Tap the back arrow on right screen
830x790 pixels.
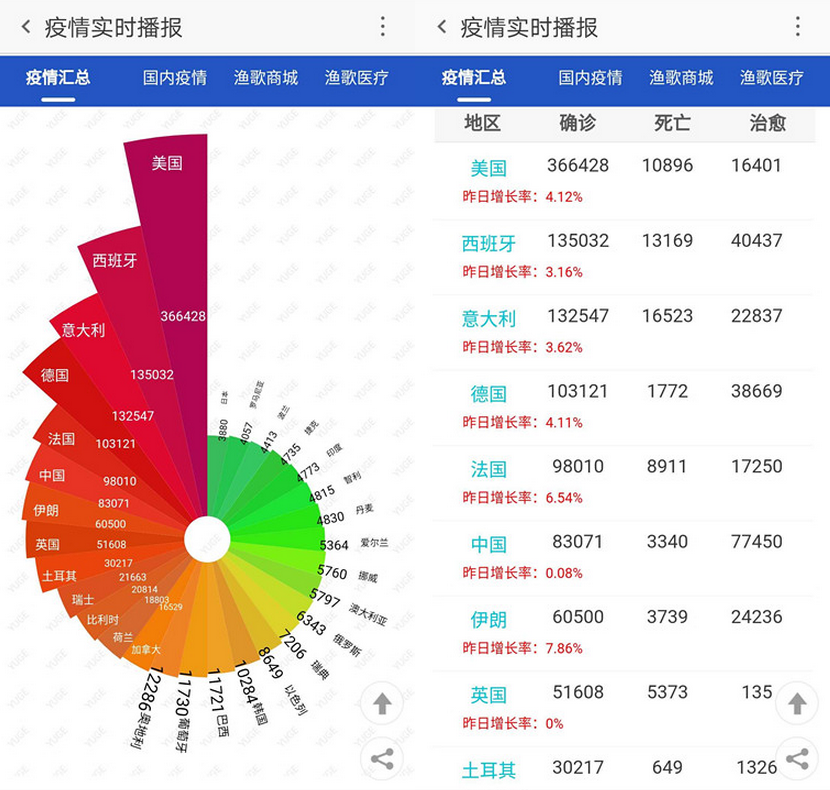(442, 27)
